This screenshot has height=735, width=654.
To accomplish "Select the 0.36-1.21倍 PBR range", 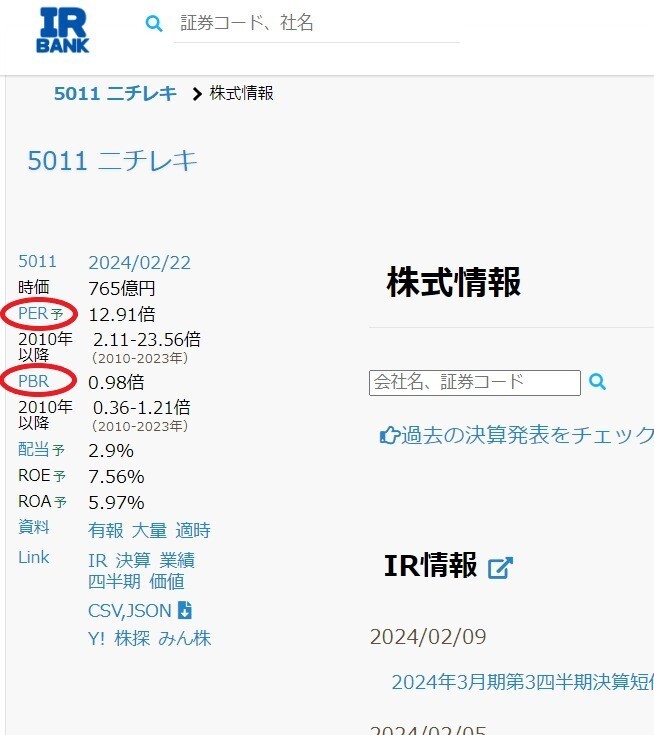I will [142, 407].
